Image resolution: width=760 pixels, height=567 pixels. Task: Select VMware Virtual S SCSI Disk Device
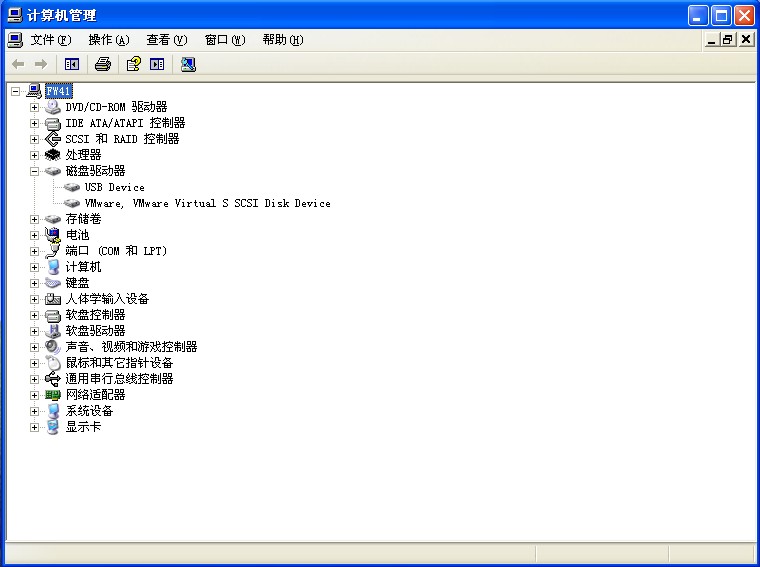point(207,203)
